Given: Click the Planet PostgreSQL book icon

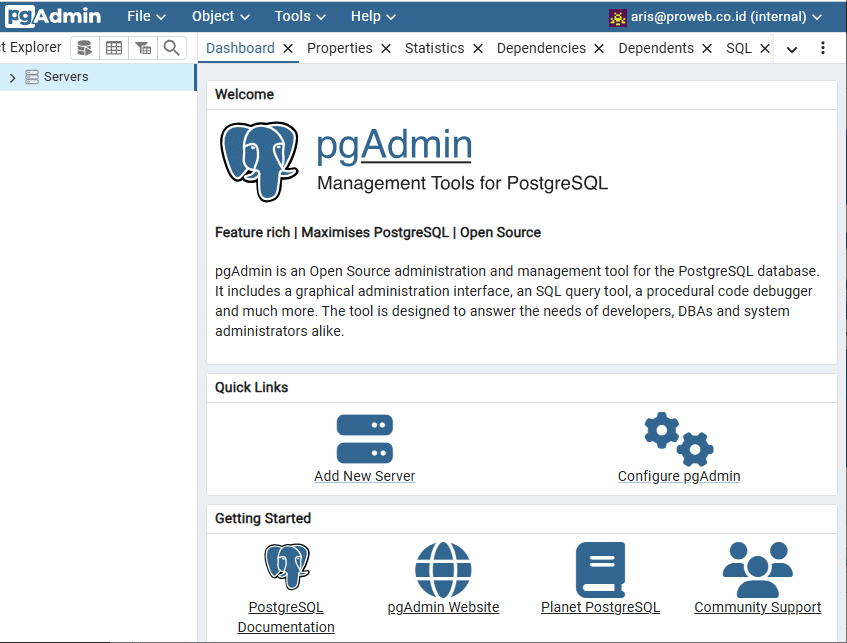Looking at the screenshot, I should tap(601, 570).
